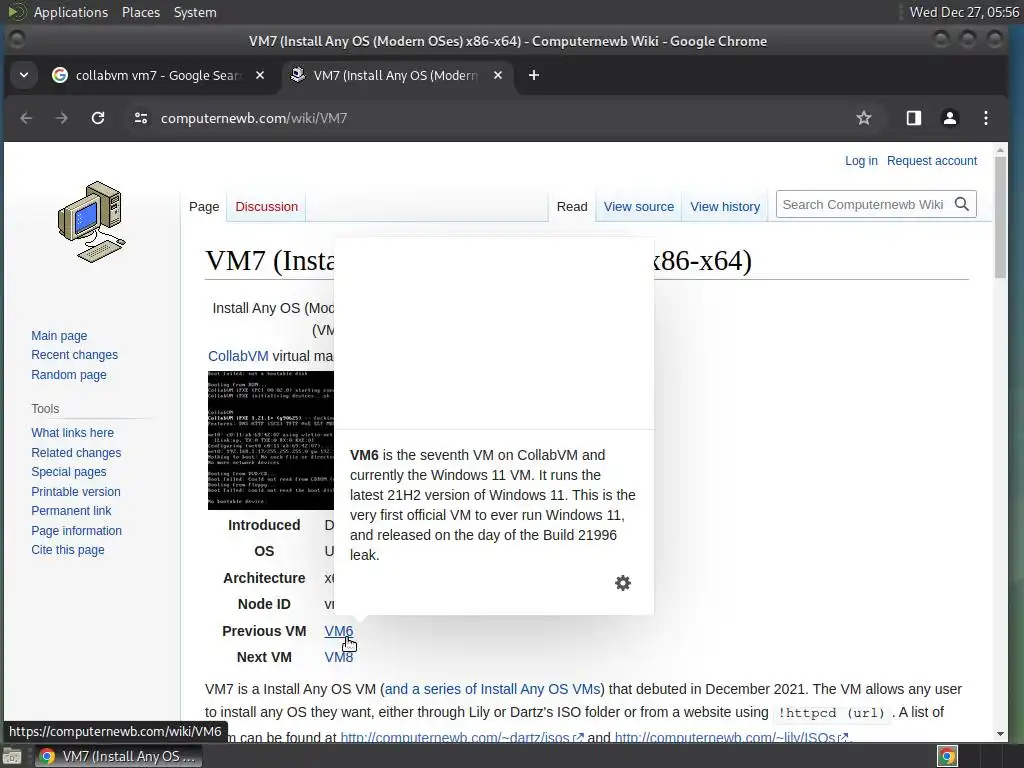Open What links here

72,433
